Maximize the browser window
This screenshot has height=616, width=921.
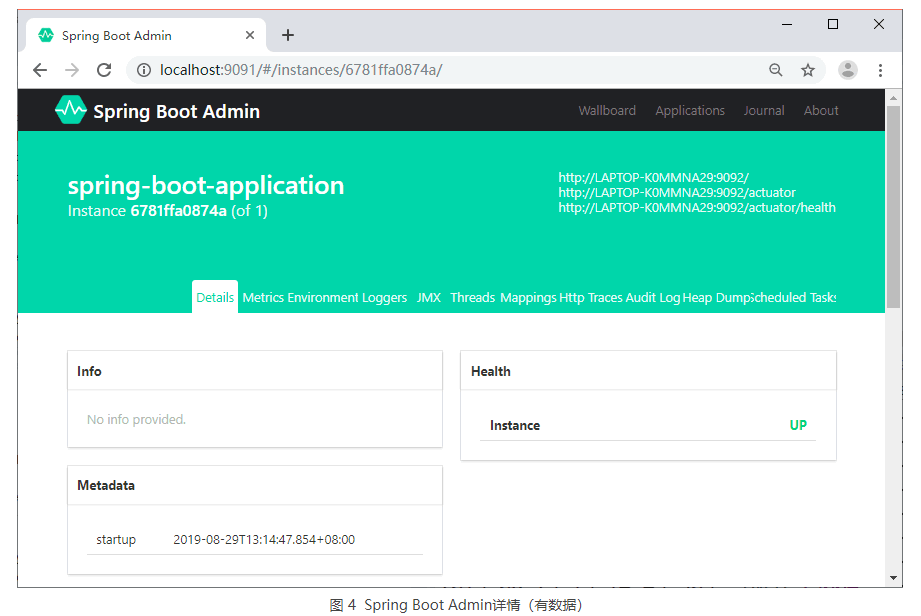[x=833, y=24]
